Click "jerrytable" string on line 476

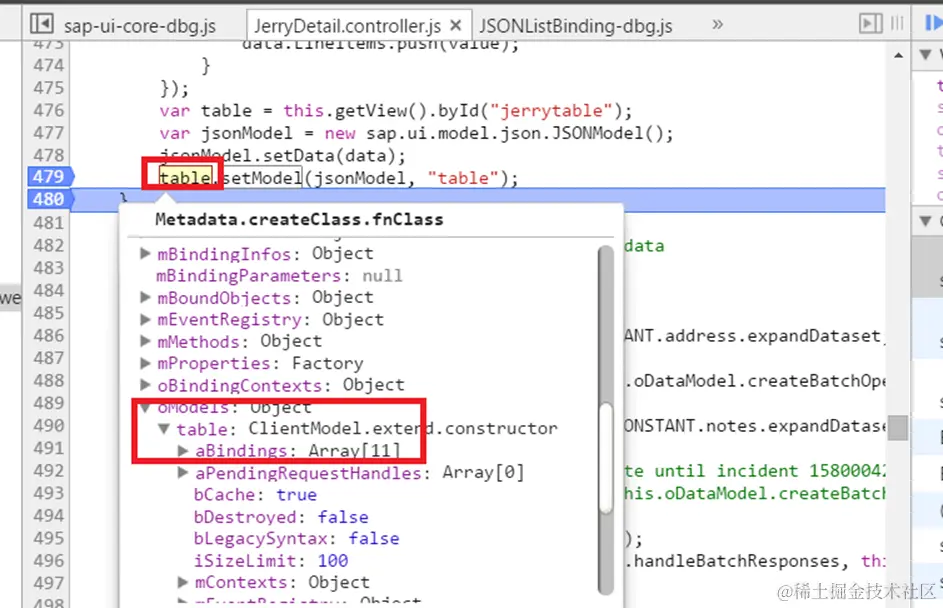pyautogui.click(x=551, y=111)
